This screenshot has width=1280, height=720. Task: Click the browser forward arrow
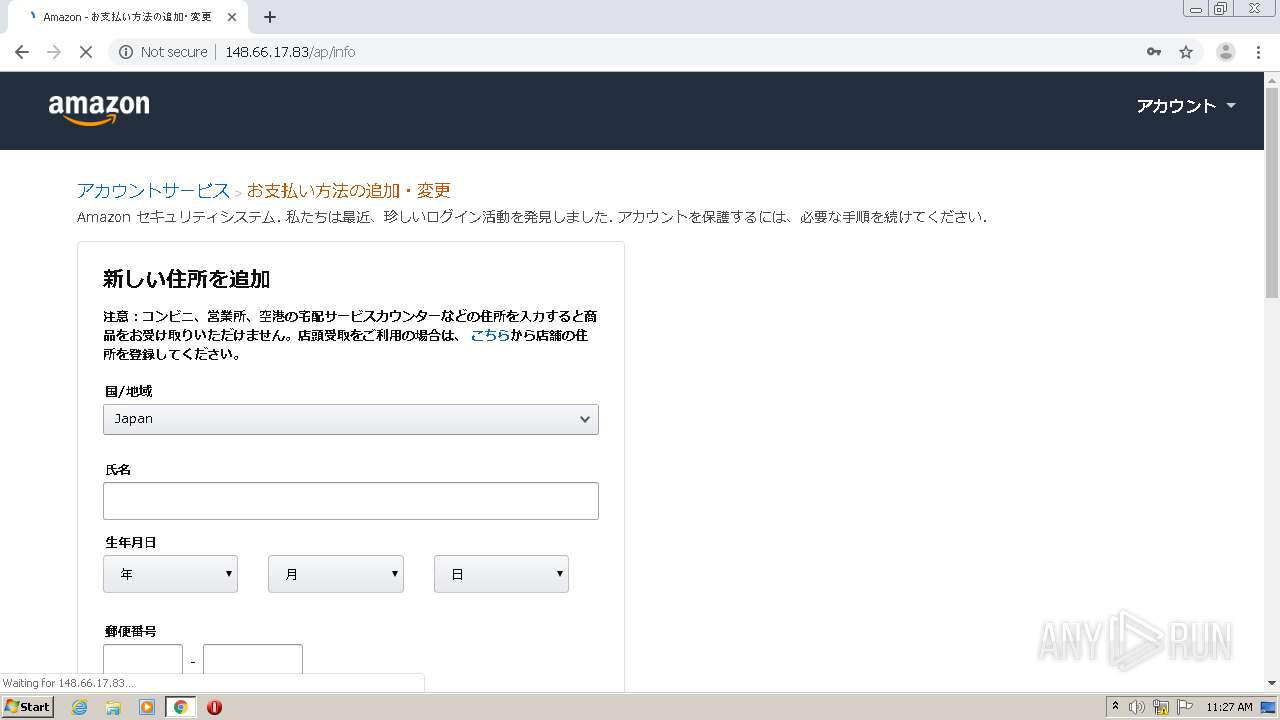point(54,52)
